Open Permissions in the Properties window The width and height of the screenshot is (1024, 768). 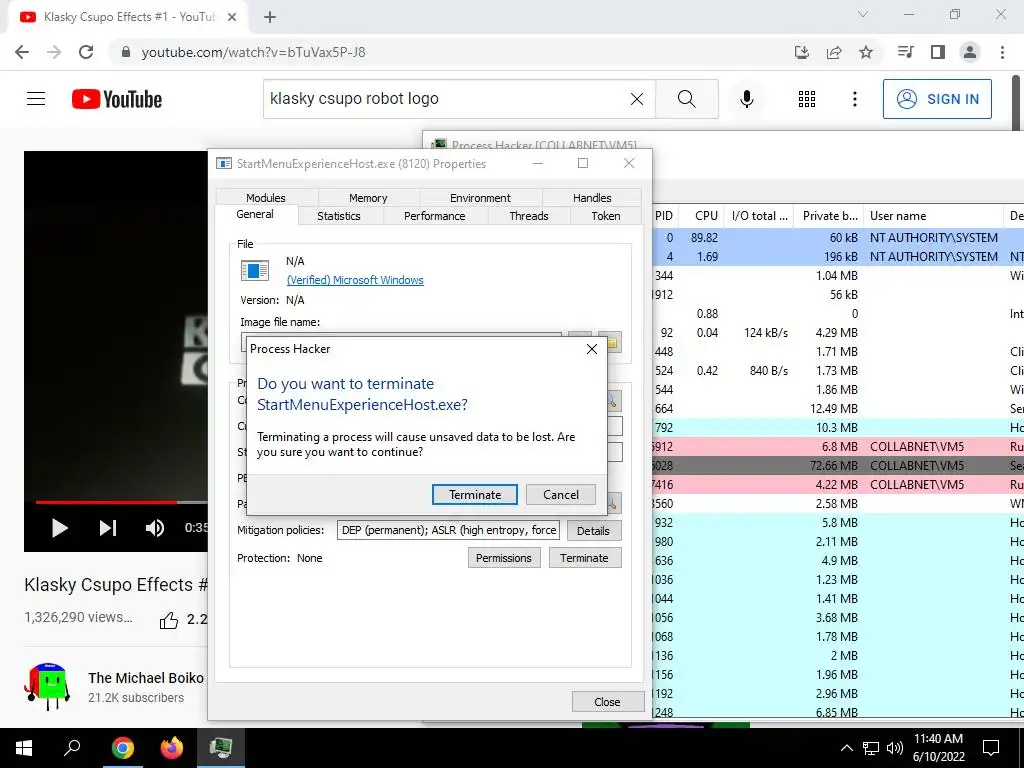504,558
